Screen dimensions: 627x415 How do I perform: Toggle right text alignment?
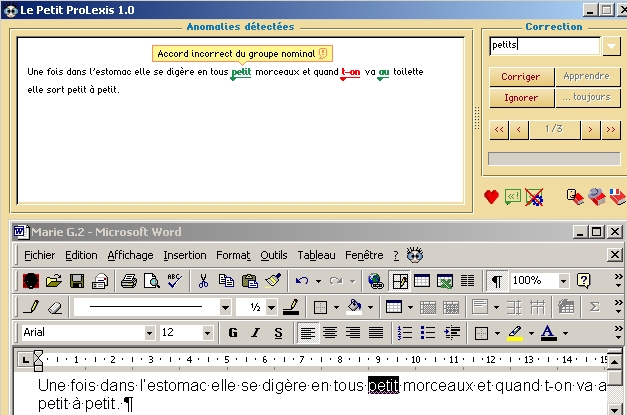[x=353, y=333]
